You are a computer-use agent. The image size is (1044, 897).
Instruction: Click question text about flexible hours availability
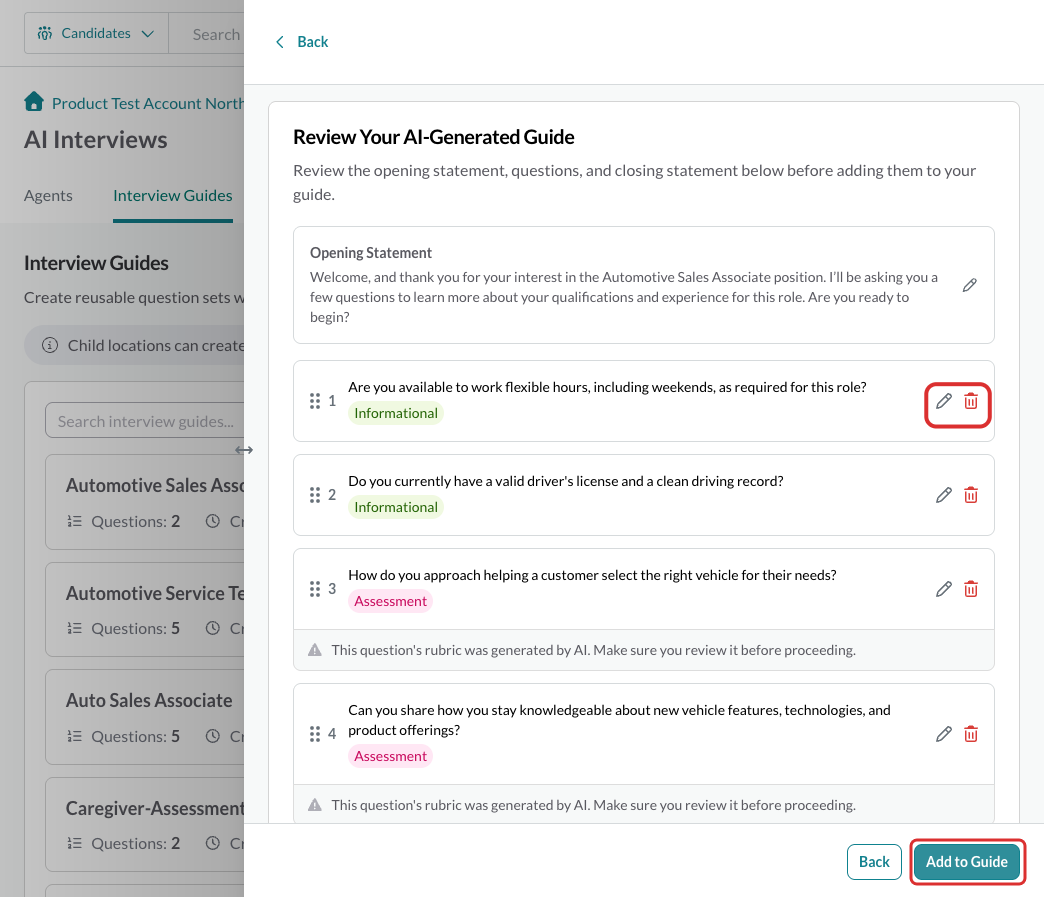pyautogui.click(x=607, y=387)
